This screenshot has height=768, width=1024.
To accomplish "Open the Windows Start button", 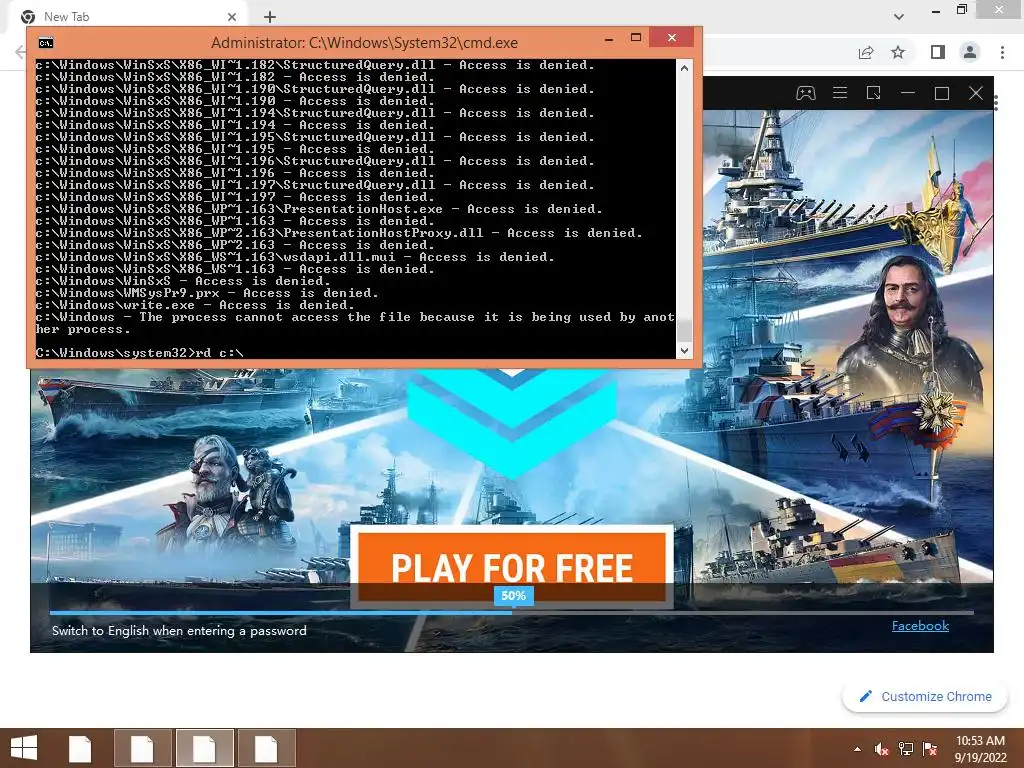I will point(24,748).
